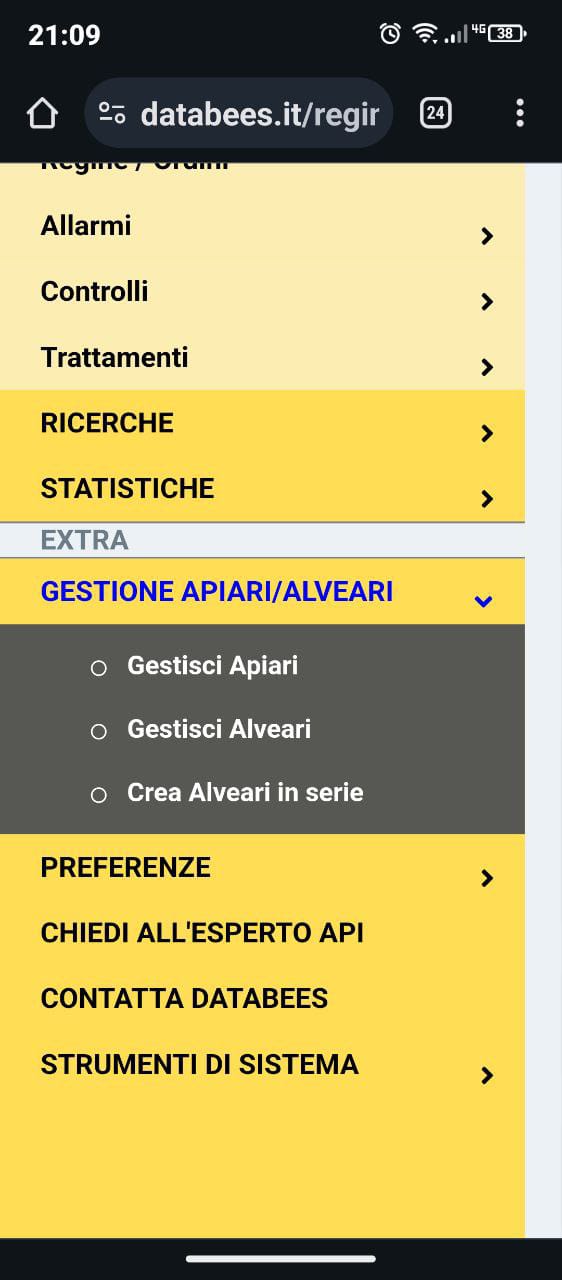Tap the battery indicator icon

tap(507, 33)
